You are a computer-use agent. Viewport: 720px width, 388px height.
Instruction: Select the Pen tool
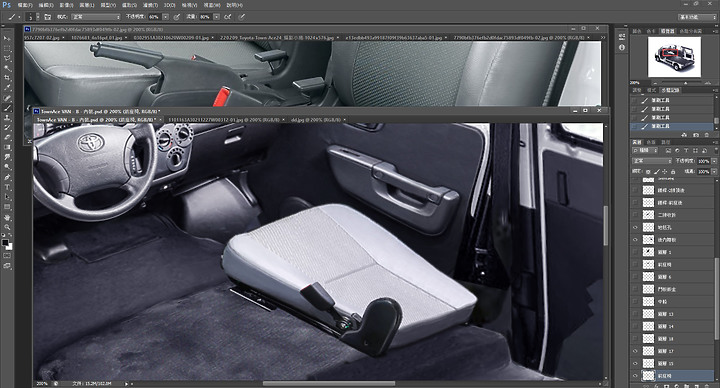[7, 177]
